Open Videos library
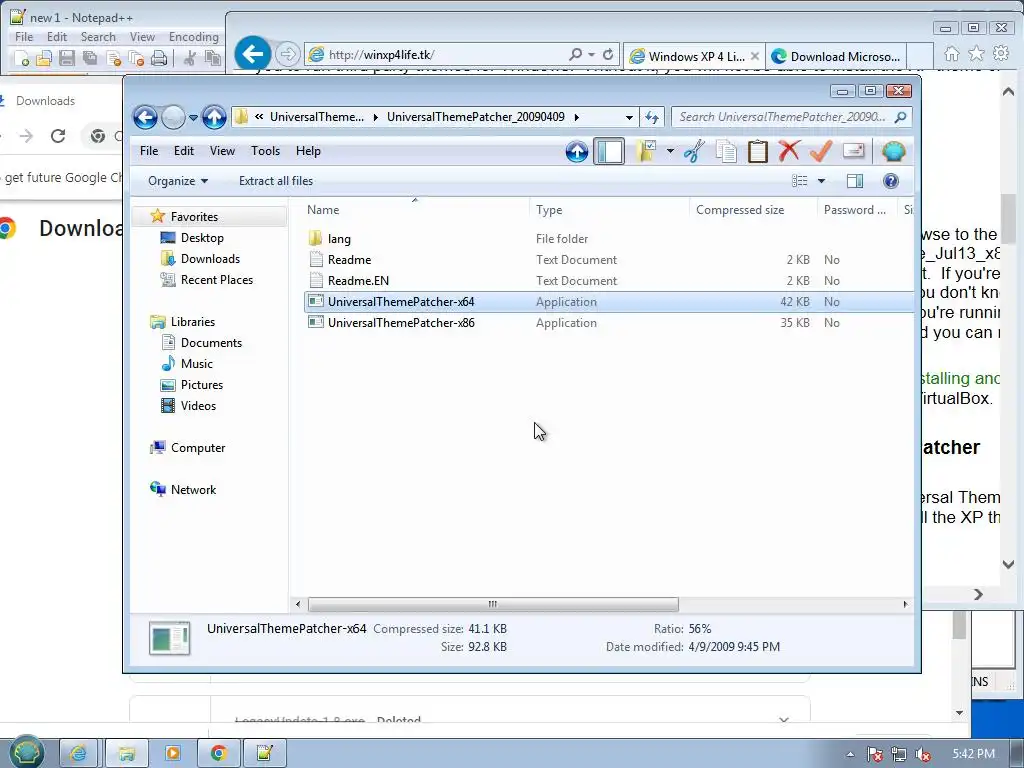1024x768 pixels. (198, 406)
